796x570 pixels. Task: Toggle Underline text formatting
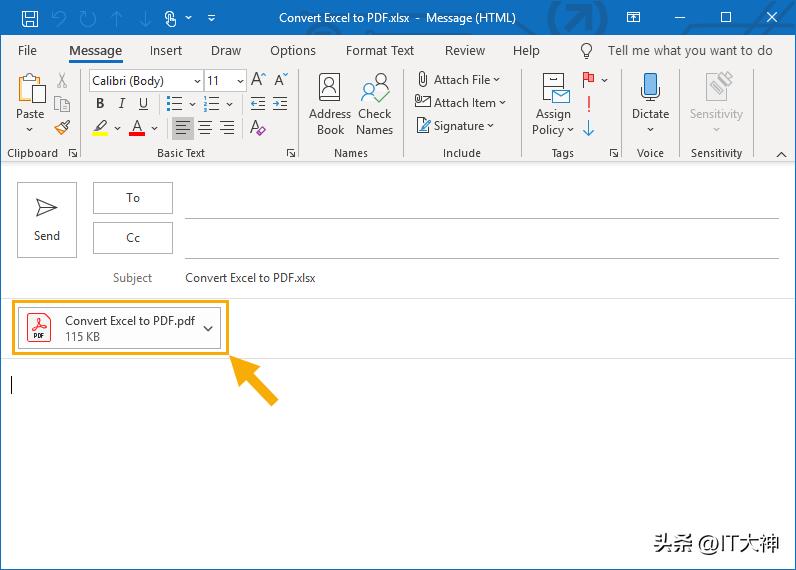144,103
